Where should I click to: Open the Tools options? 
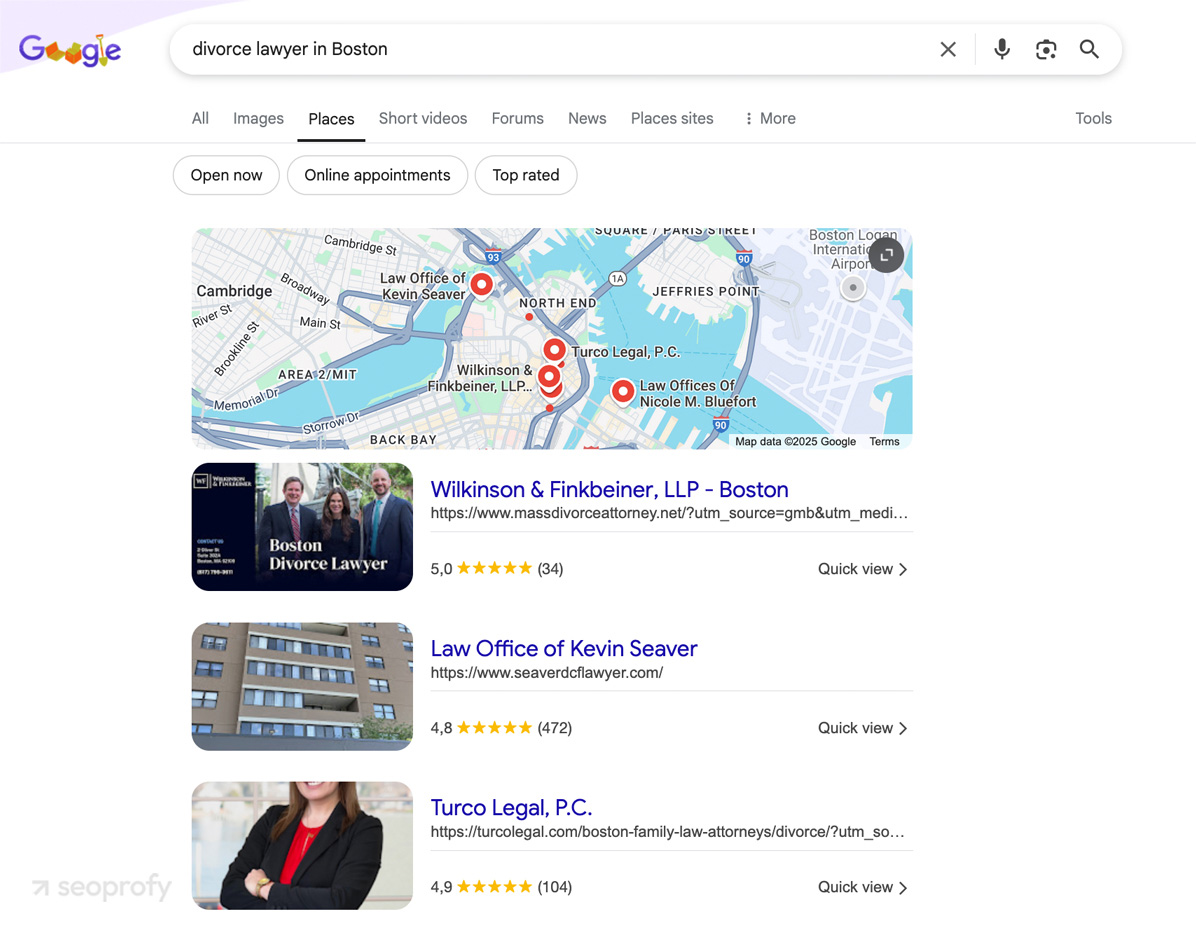tap(1093, 118)
